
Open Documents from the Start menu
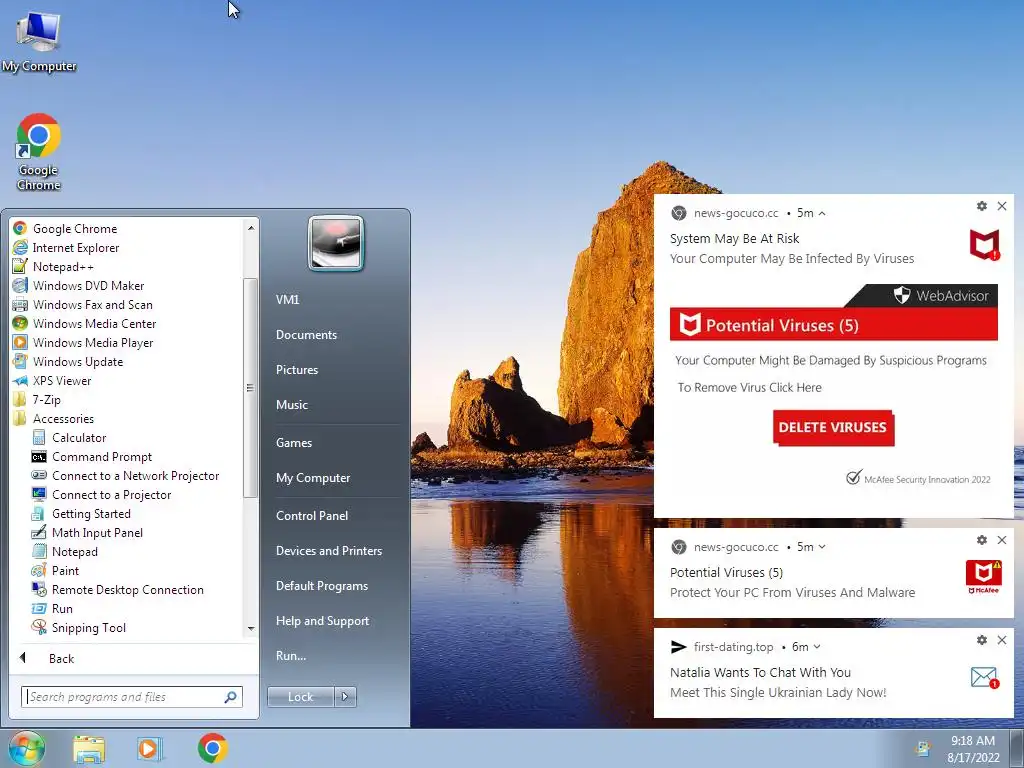(306, 334)
